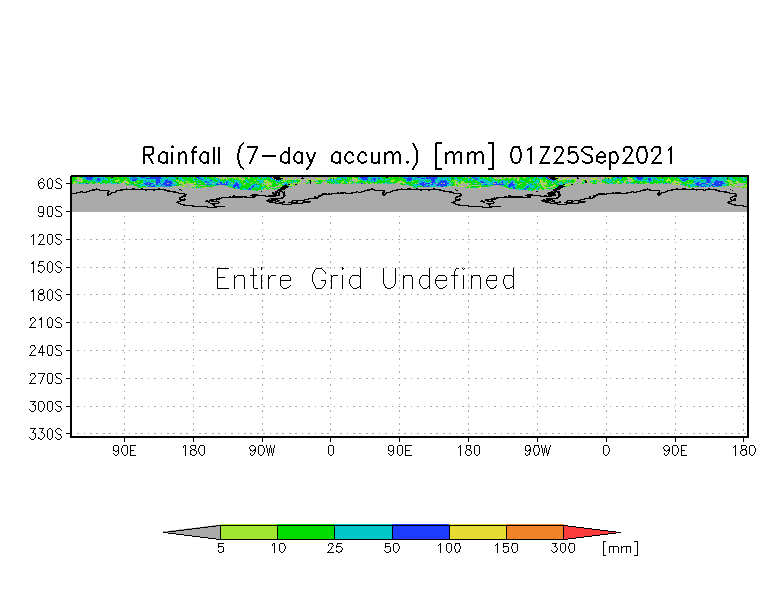Select the cyan 25-50 mm swatch
Image resolution: width=784 pixels, height=612 pixels.
click(364, 532)
